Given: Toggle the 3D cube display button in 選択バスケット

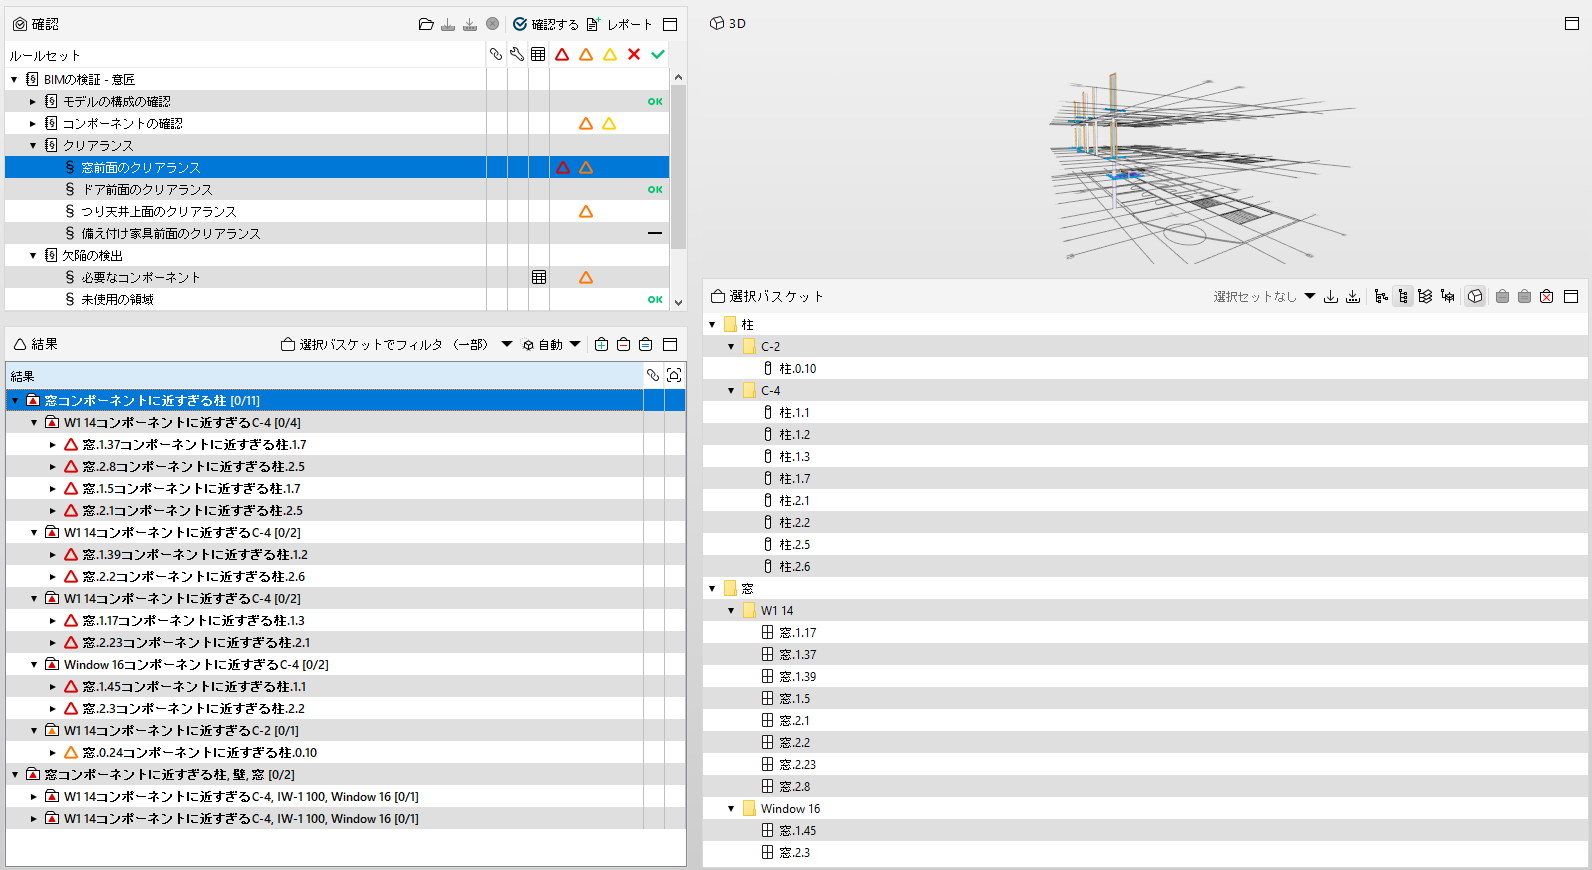Looking at the screenshot, I should tap(1475, 296).
